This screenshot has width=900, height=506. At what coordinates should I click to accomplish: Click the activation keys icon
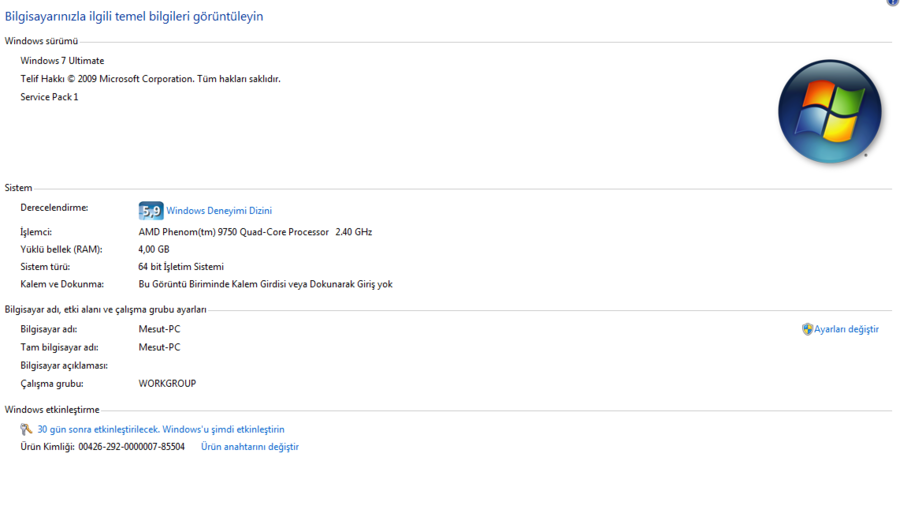click(x=27, y=430)
